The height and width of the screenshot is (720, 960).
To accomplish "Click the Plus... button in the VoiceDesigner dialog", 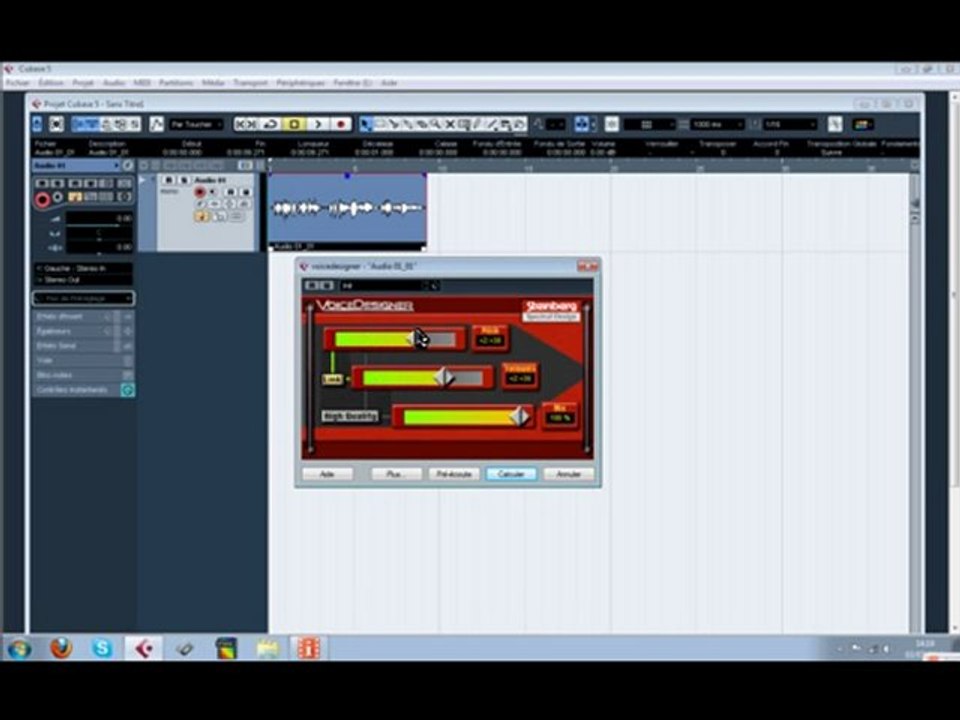I will pyautogui.click(x=396, y=474).
